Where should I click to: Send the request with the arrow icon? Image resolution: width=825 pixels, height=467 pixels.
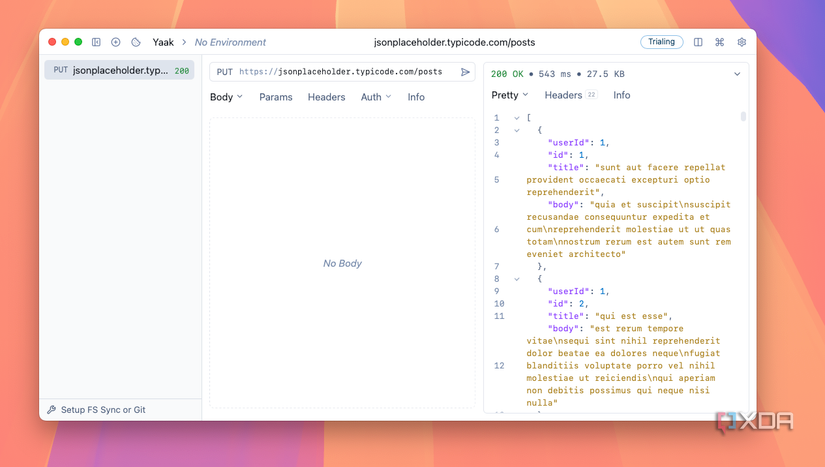(x=465, y=72)
